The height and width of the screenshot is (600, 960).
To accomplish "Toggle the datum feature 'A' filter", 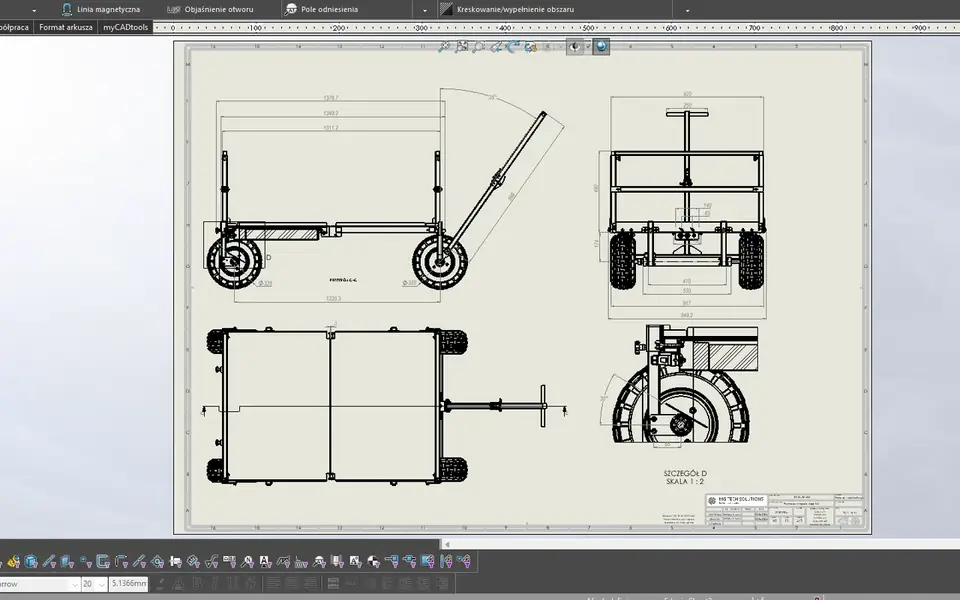I will pos(264,561).
